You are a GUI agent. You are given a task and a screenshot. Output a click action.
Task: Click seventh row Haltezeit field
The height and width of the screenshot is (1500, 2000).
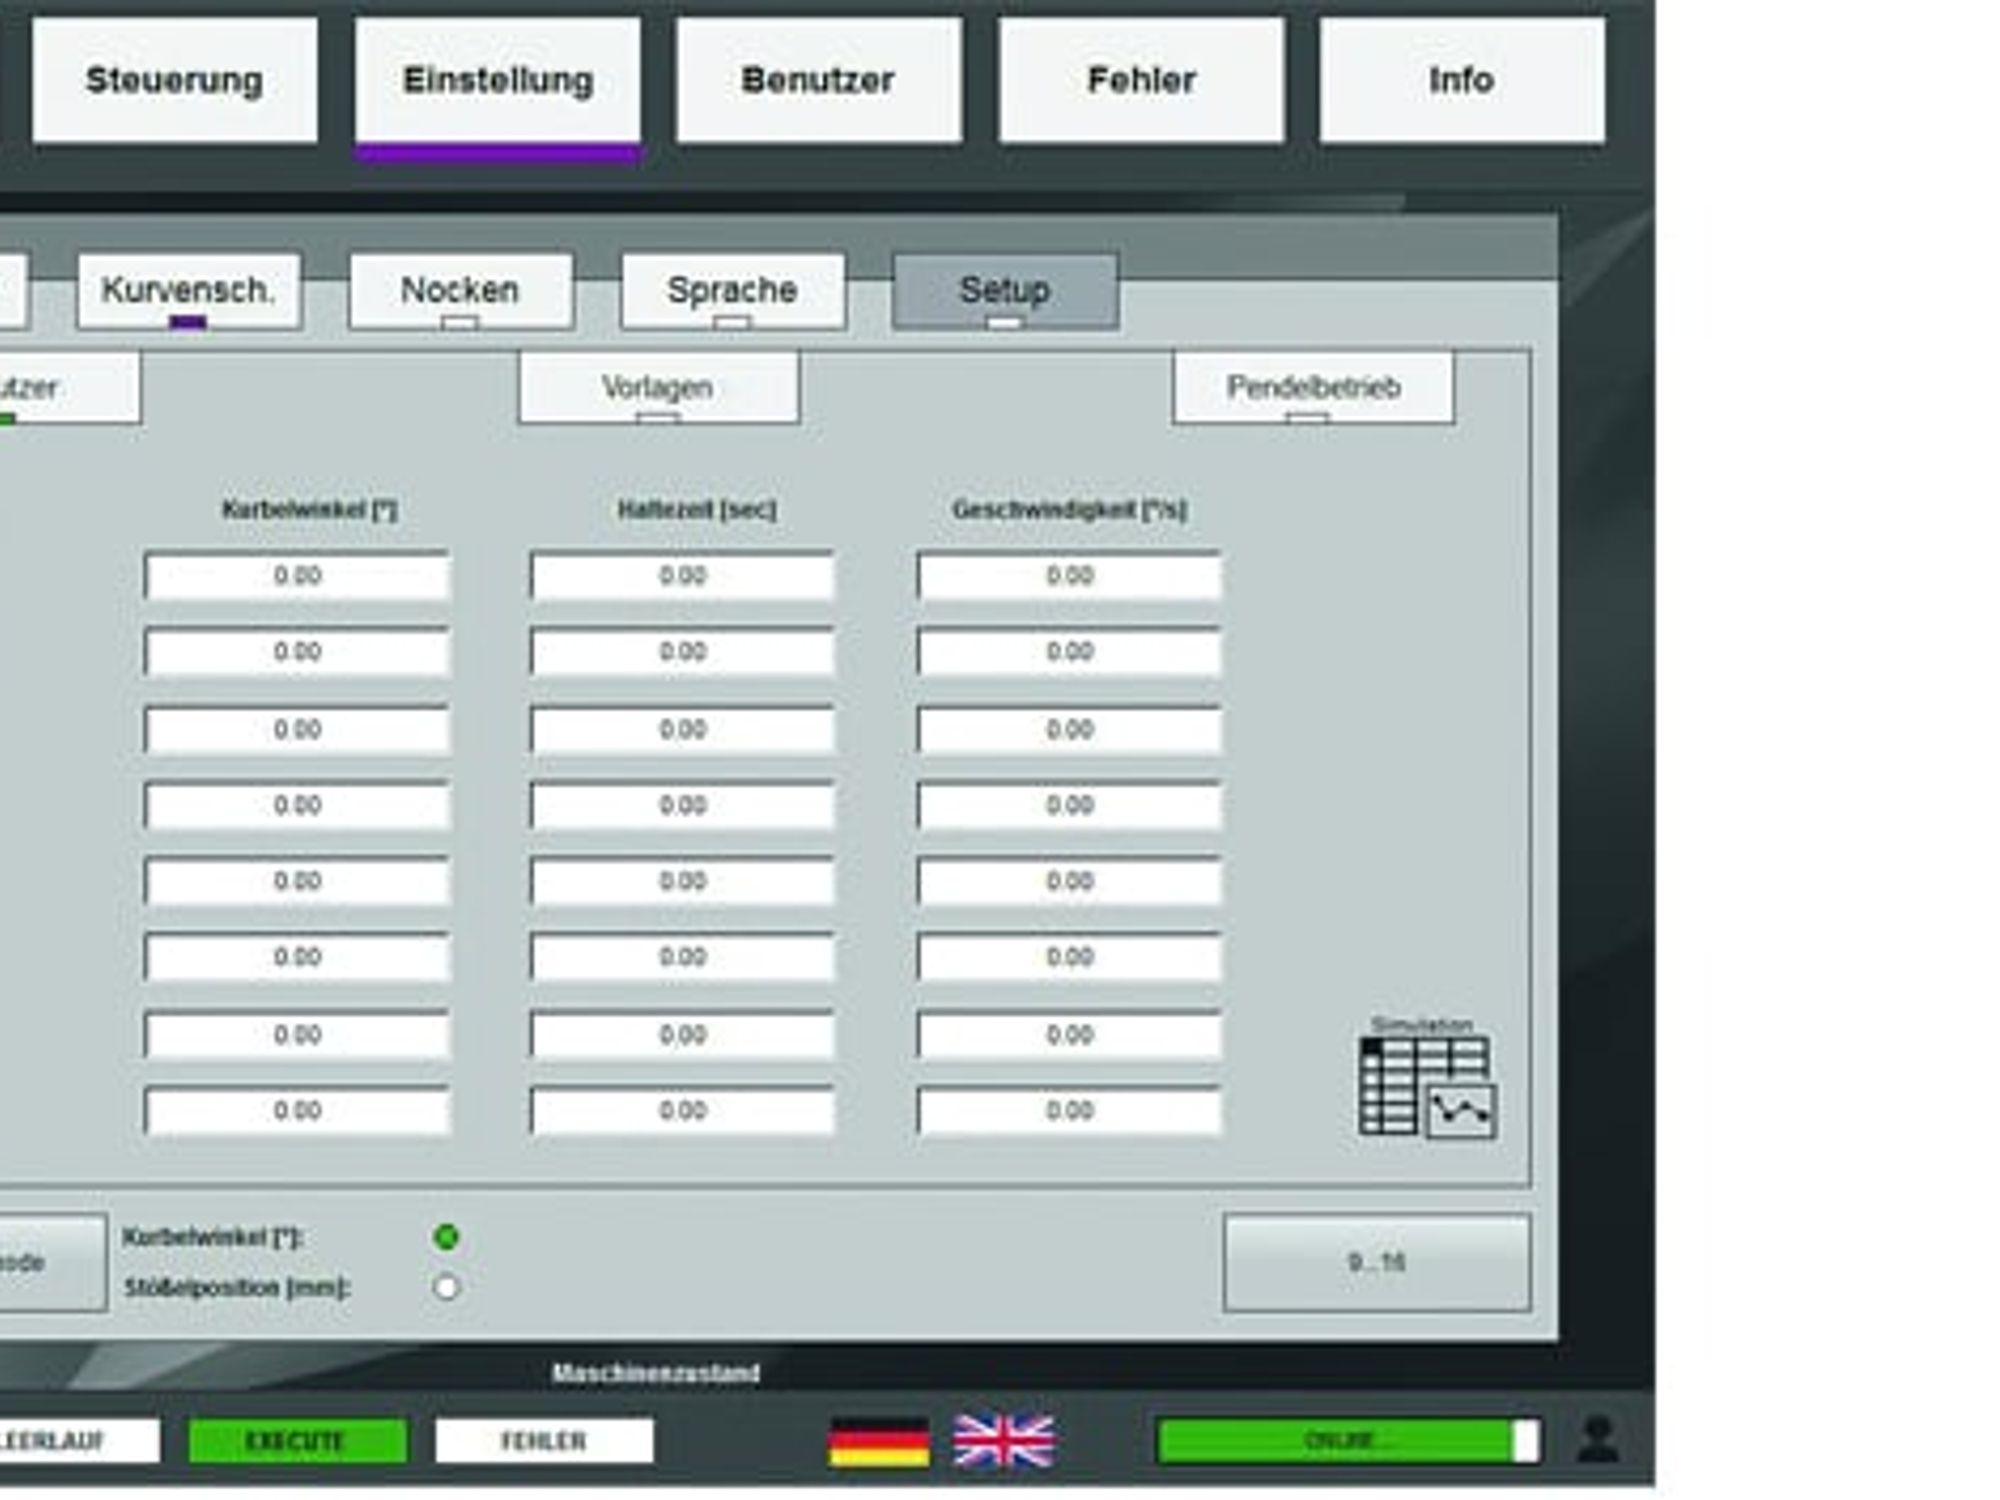[683, 1035]
